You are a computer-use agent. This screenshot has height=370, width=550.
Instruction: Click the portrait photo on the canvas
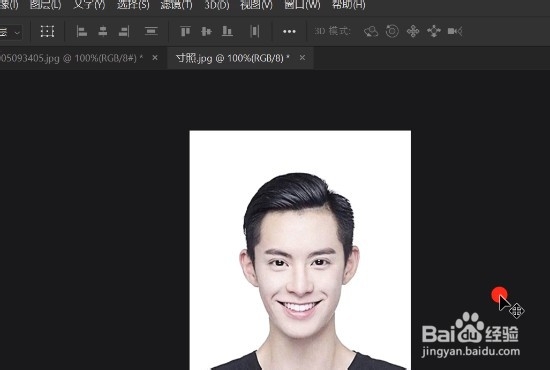click(300, 250)
